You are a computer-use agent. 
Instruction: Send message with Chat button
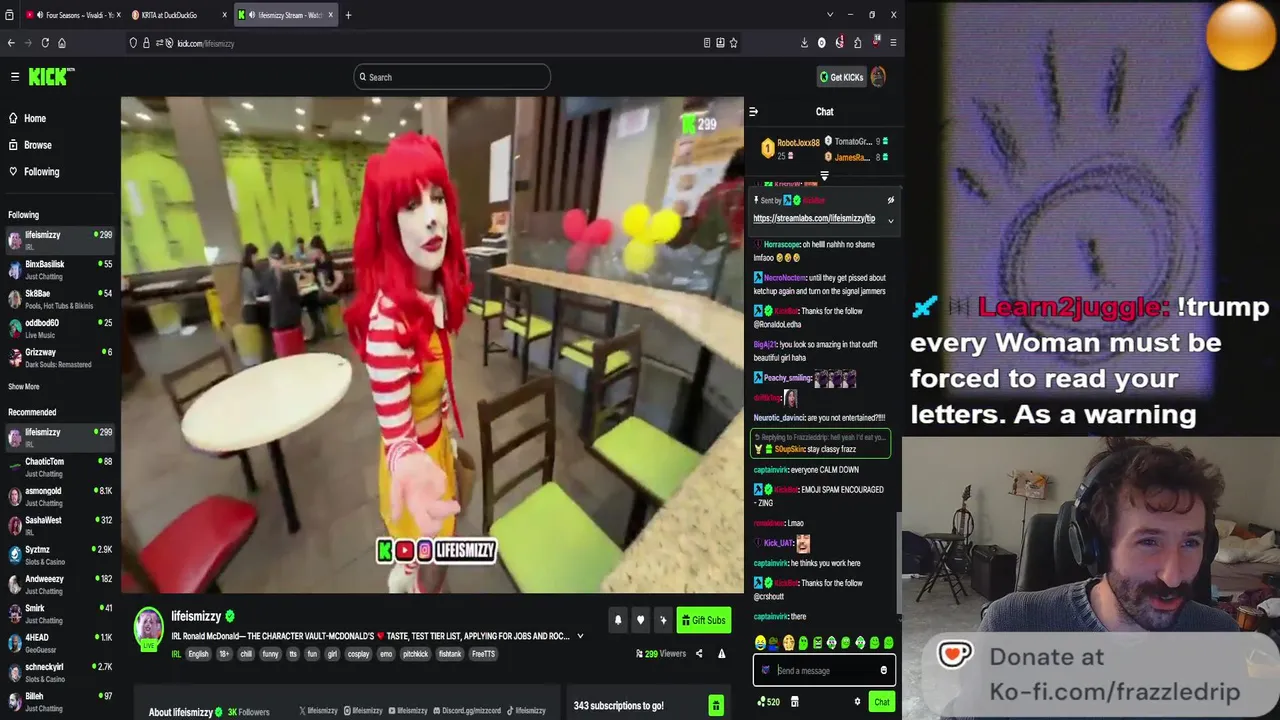[x=881, y=702]
